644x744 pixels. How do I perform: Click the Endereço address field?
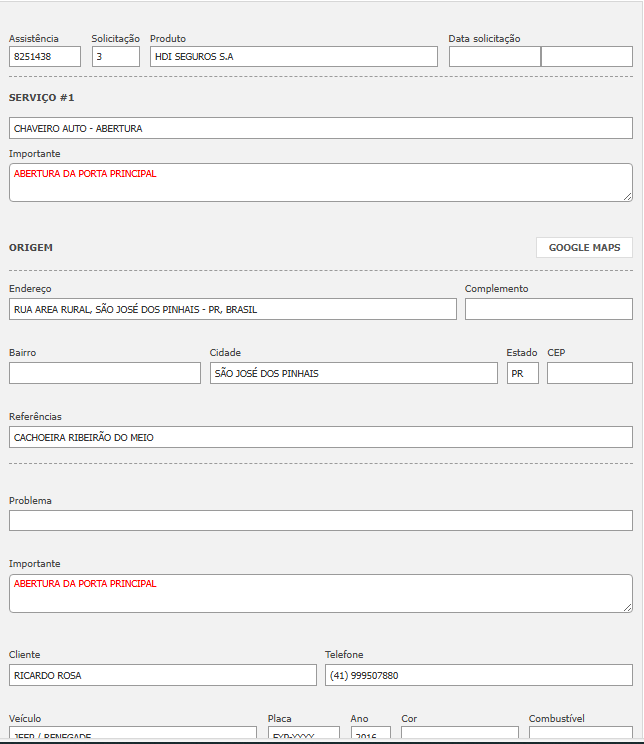coord(232,309)
